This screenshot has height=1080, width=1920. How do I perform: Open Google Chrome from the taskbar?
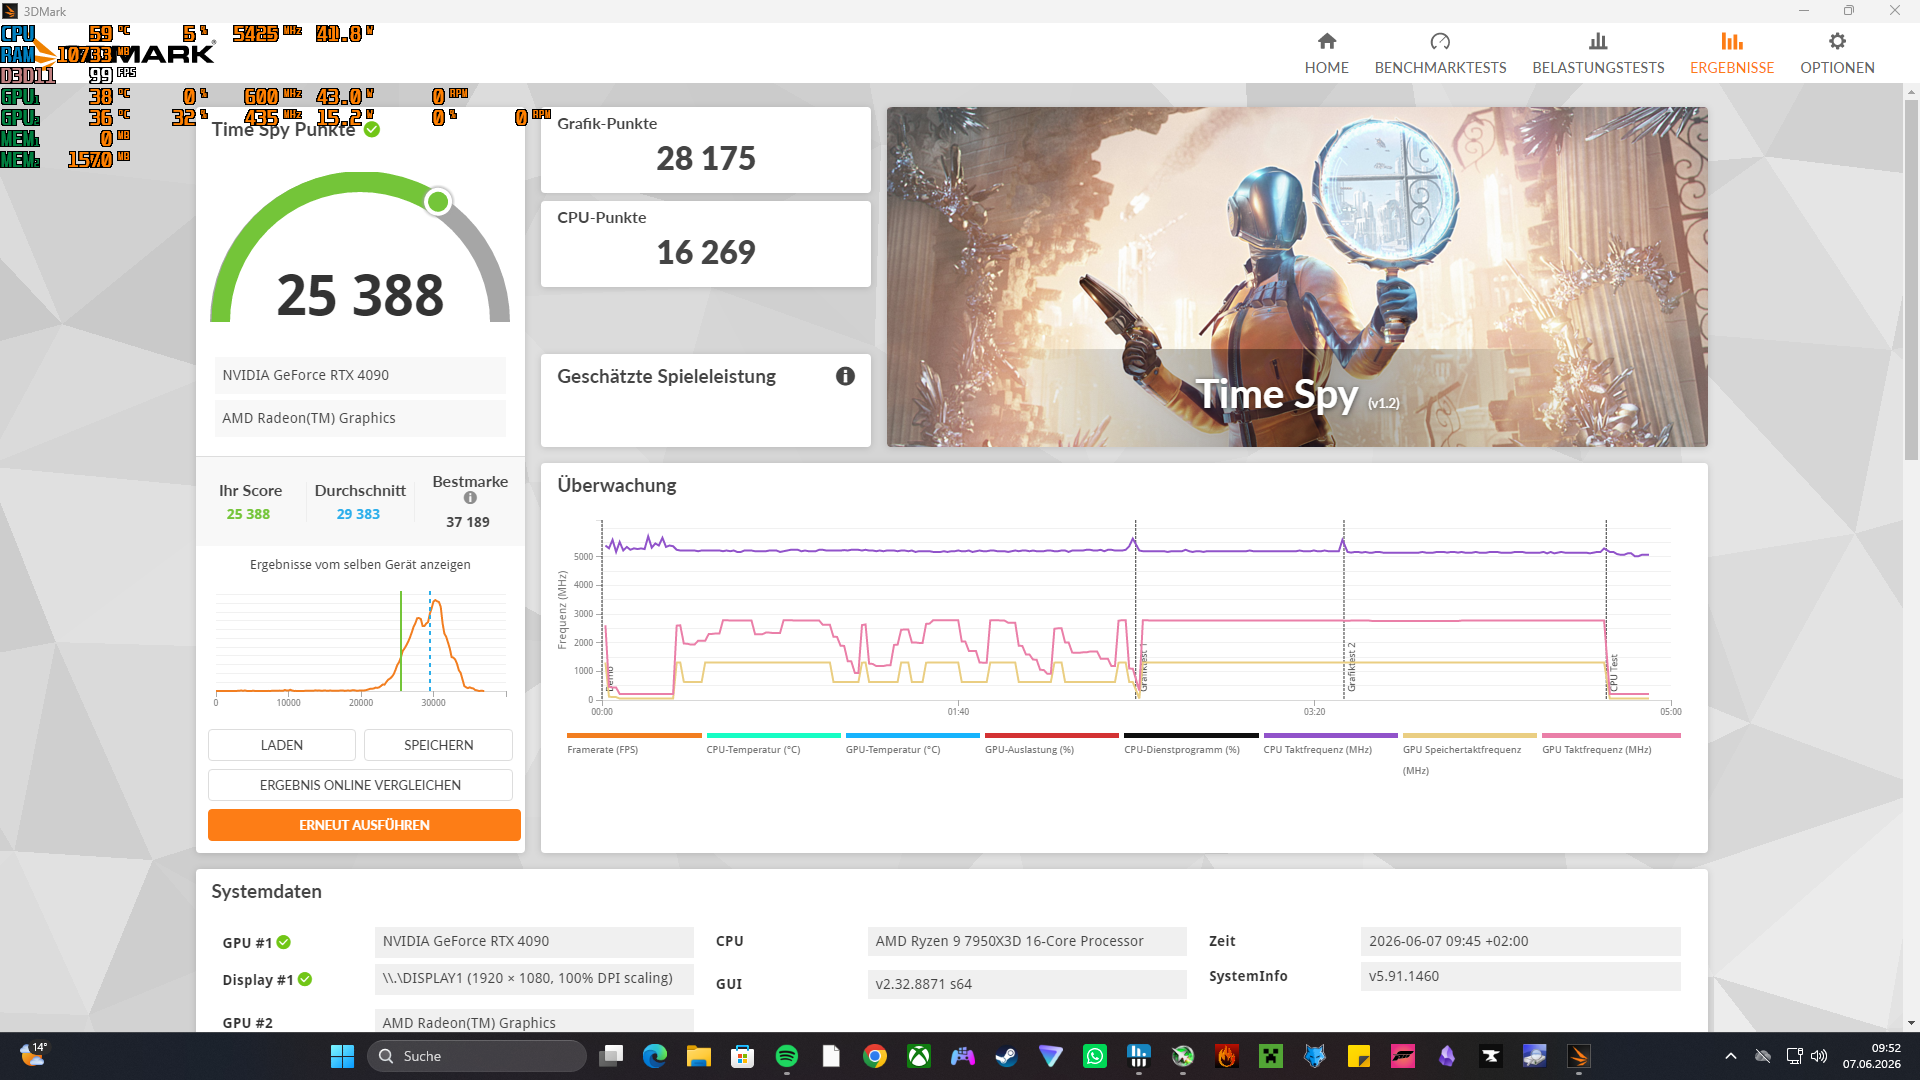pos(875,1056)
